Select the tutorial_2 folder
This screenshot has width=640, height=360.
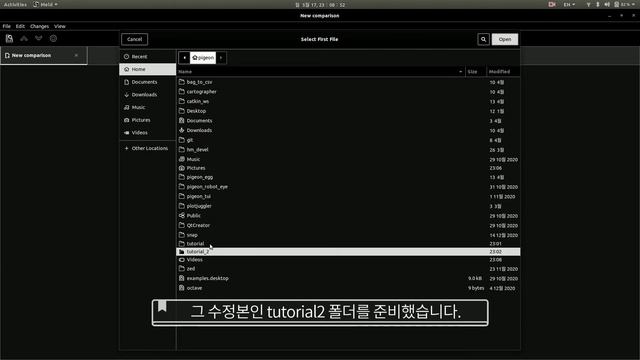click(x=349, y=252)
